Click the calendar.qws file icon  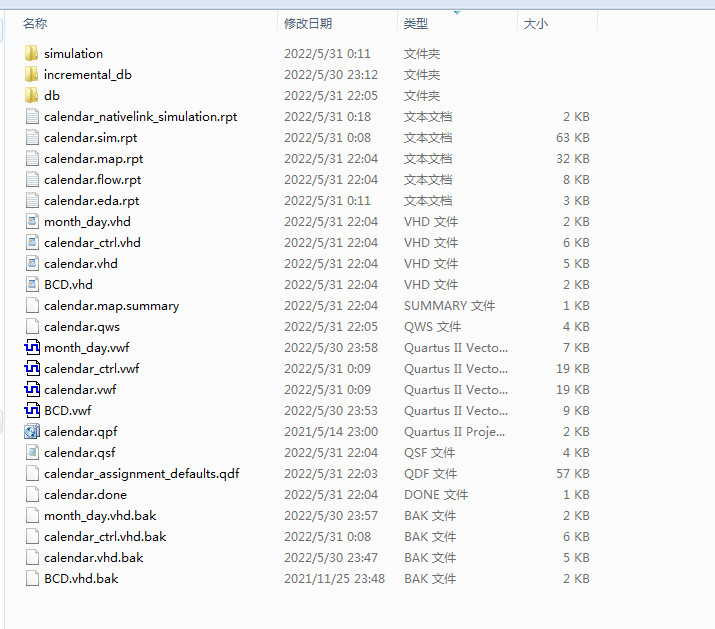32,326
